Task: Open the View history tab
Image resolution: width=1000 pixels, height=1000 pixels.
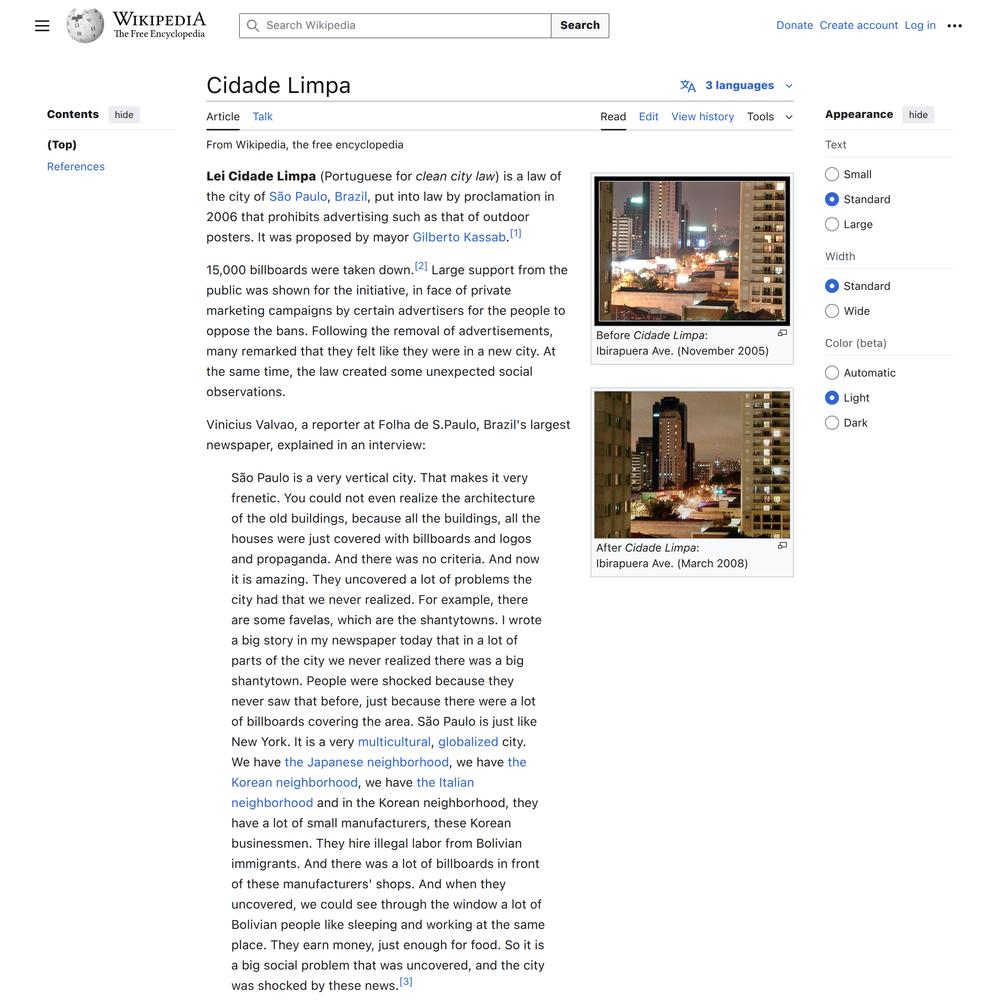Action: point(702,117)
